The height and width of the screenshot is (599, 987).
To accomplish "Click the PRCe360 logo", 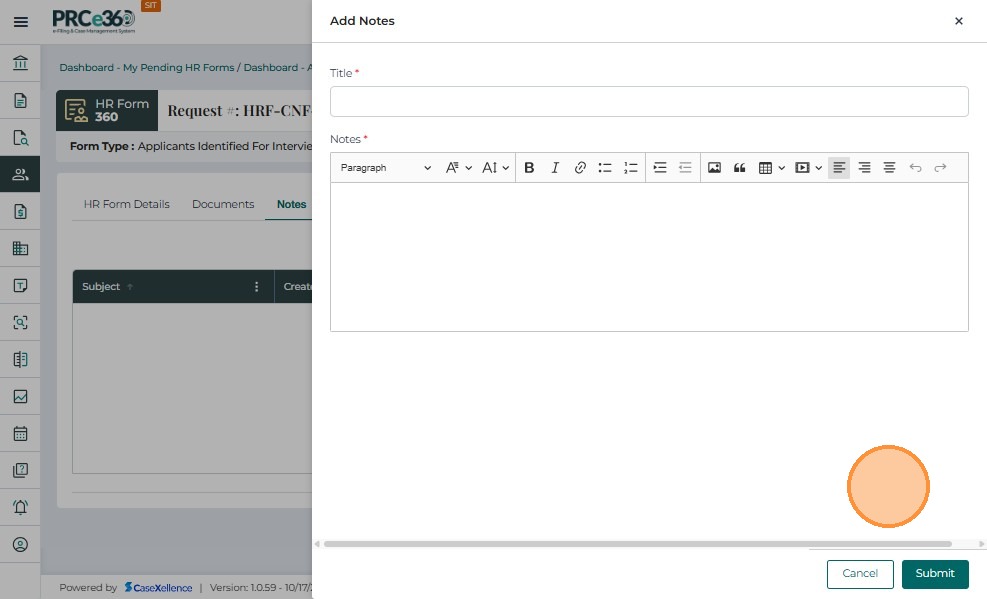I will pos(94,20).
